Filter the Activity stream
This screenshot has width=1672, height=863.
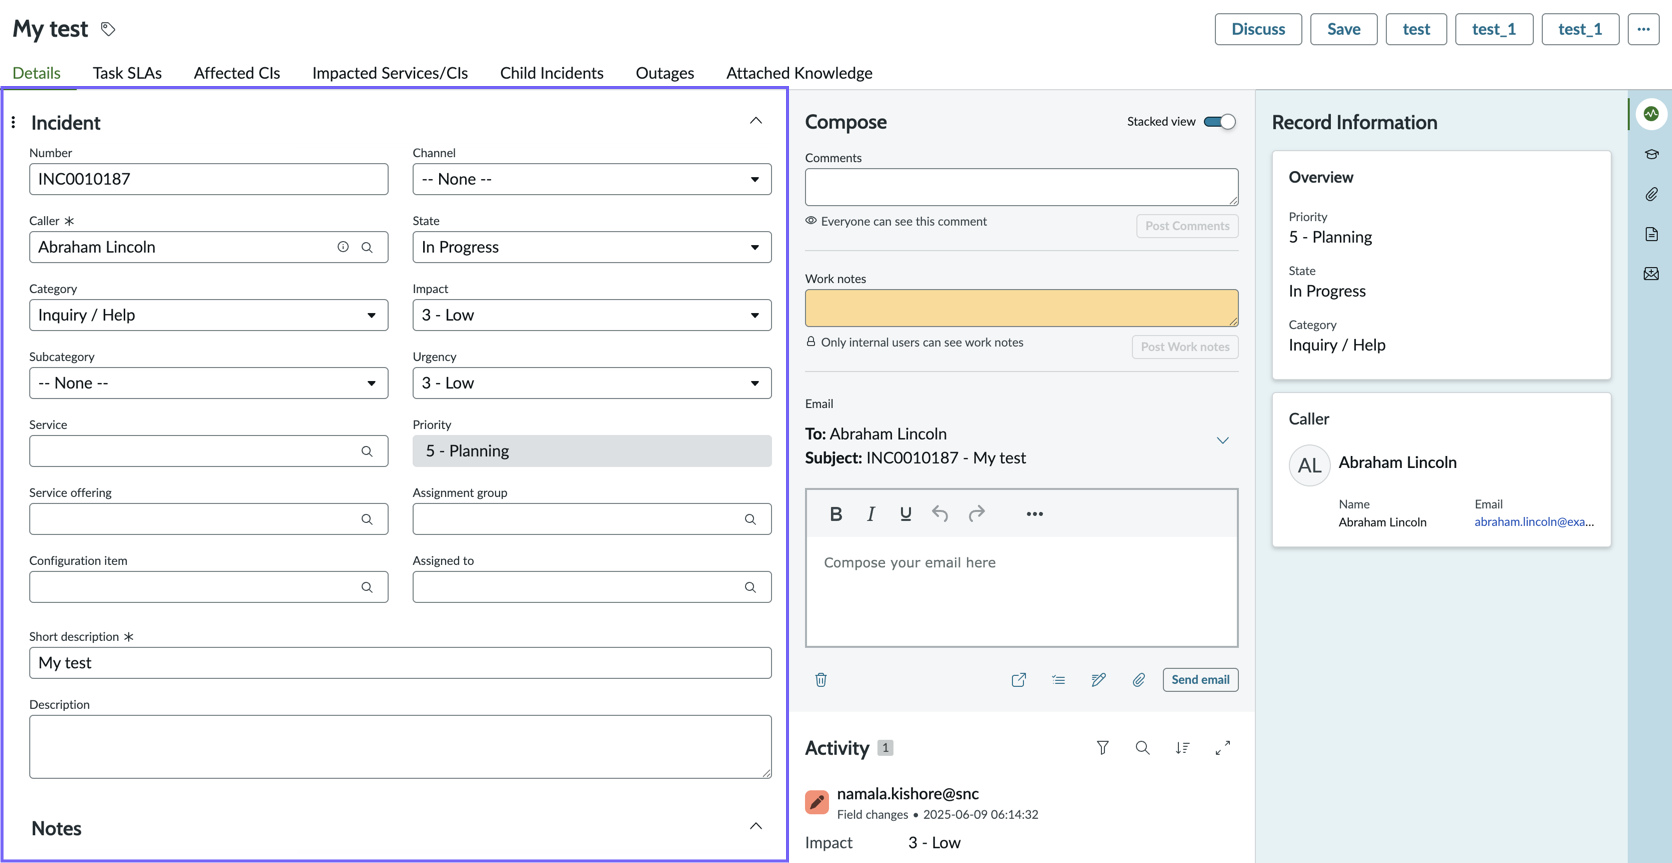[x=1103, y=748]
